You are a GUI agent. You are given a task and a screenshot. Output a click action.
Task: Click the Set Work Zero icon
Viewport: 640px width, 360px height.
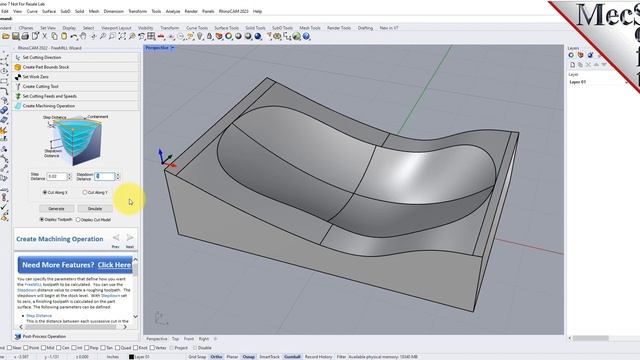point(18,77)
